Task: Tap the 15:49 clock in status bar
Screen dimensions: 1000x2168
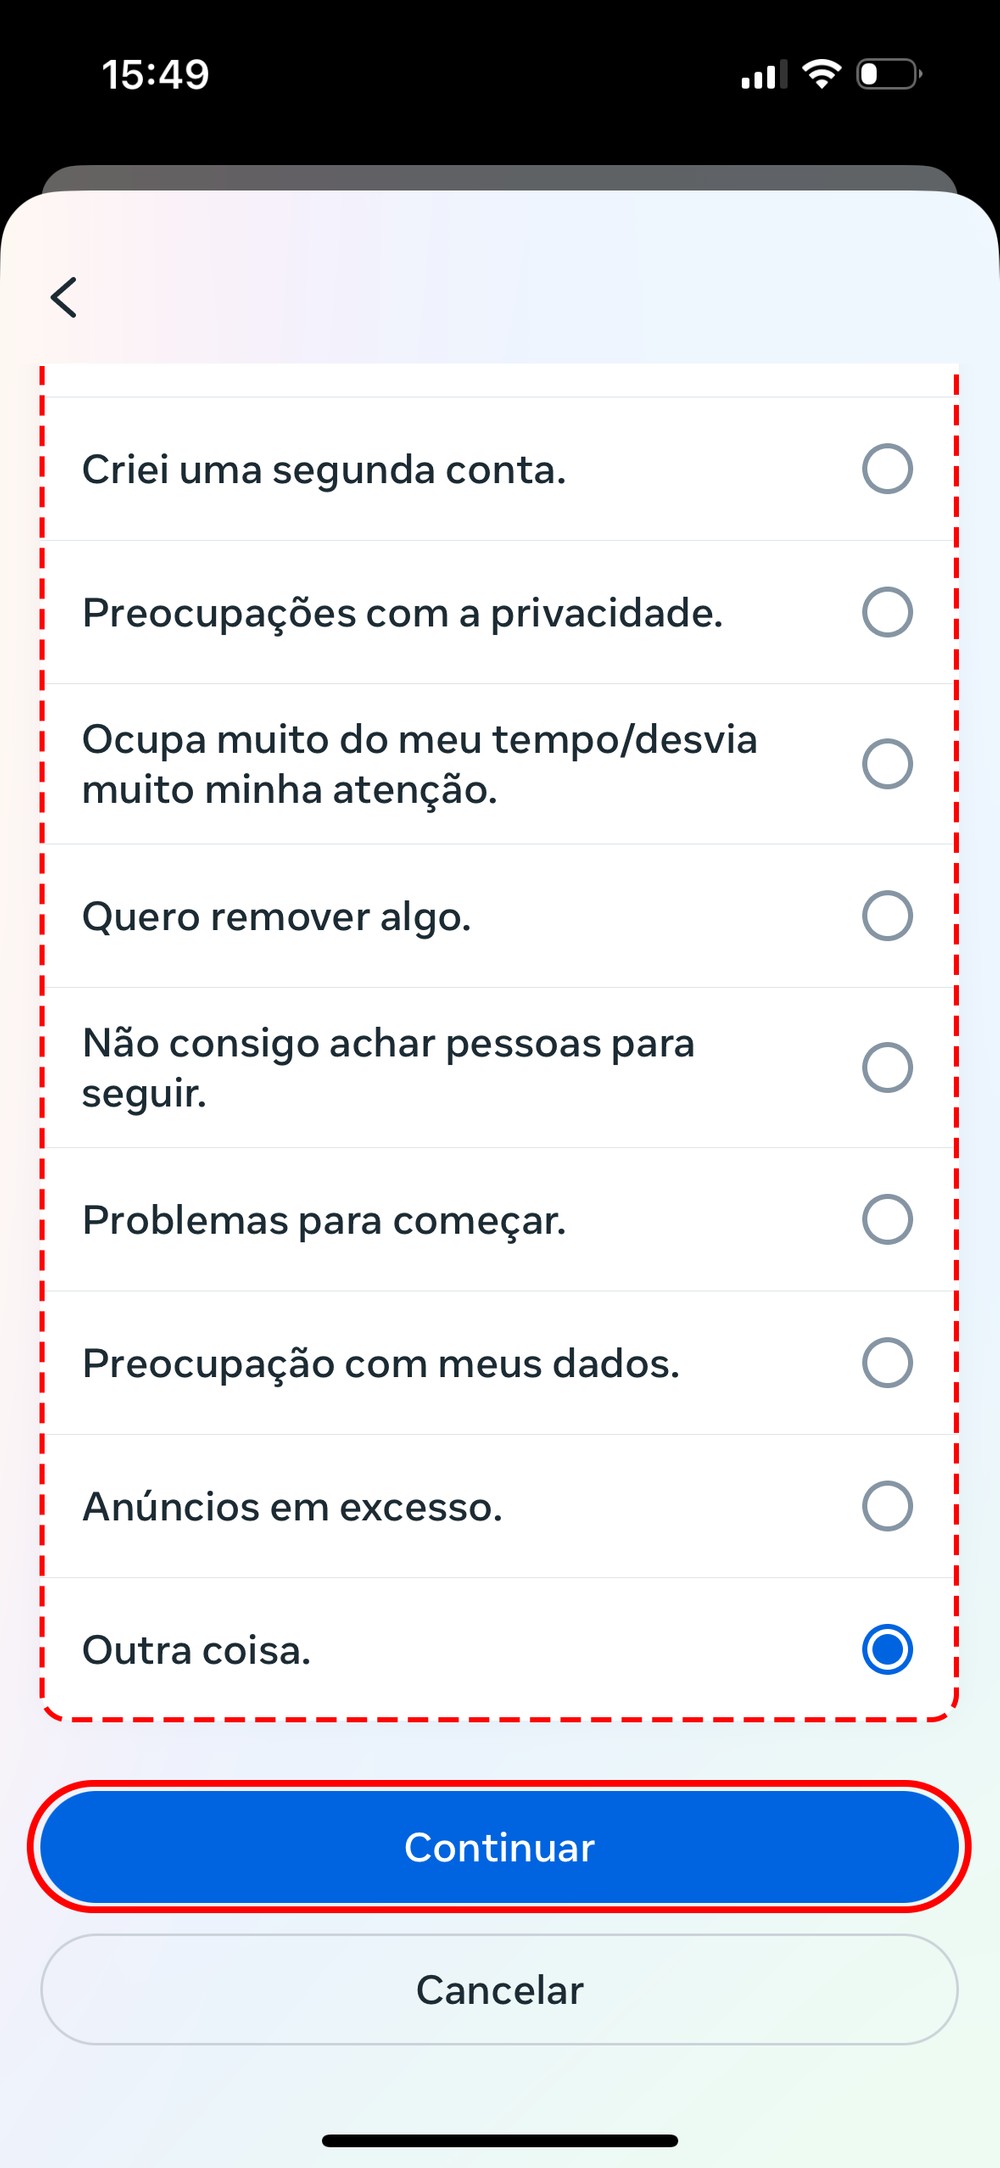Action: 156,75
